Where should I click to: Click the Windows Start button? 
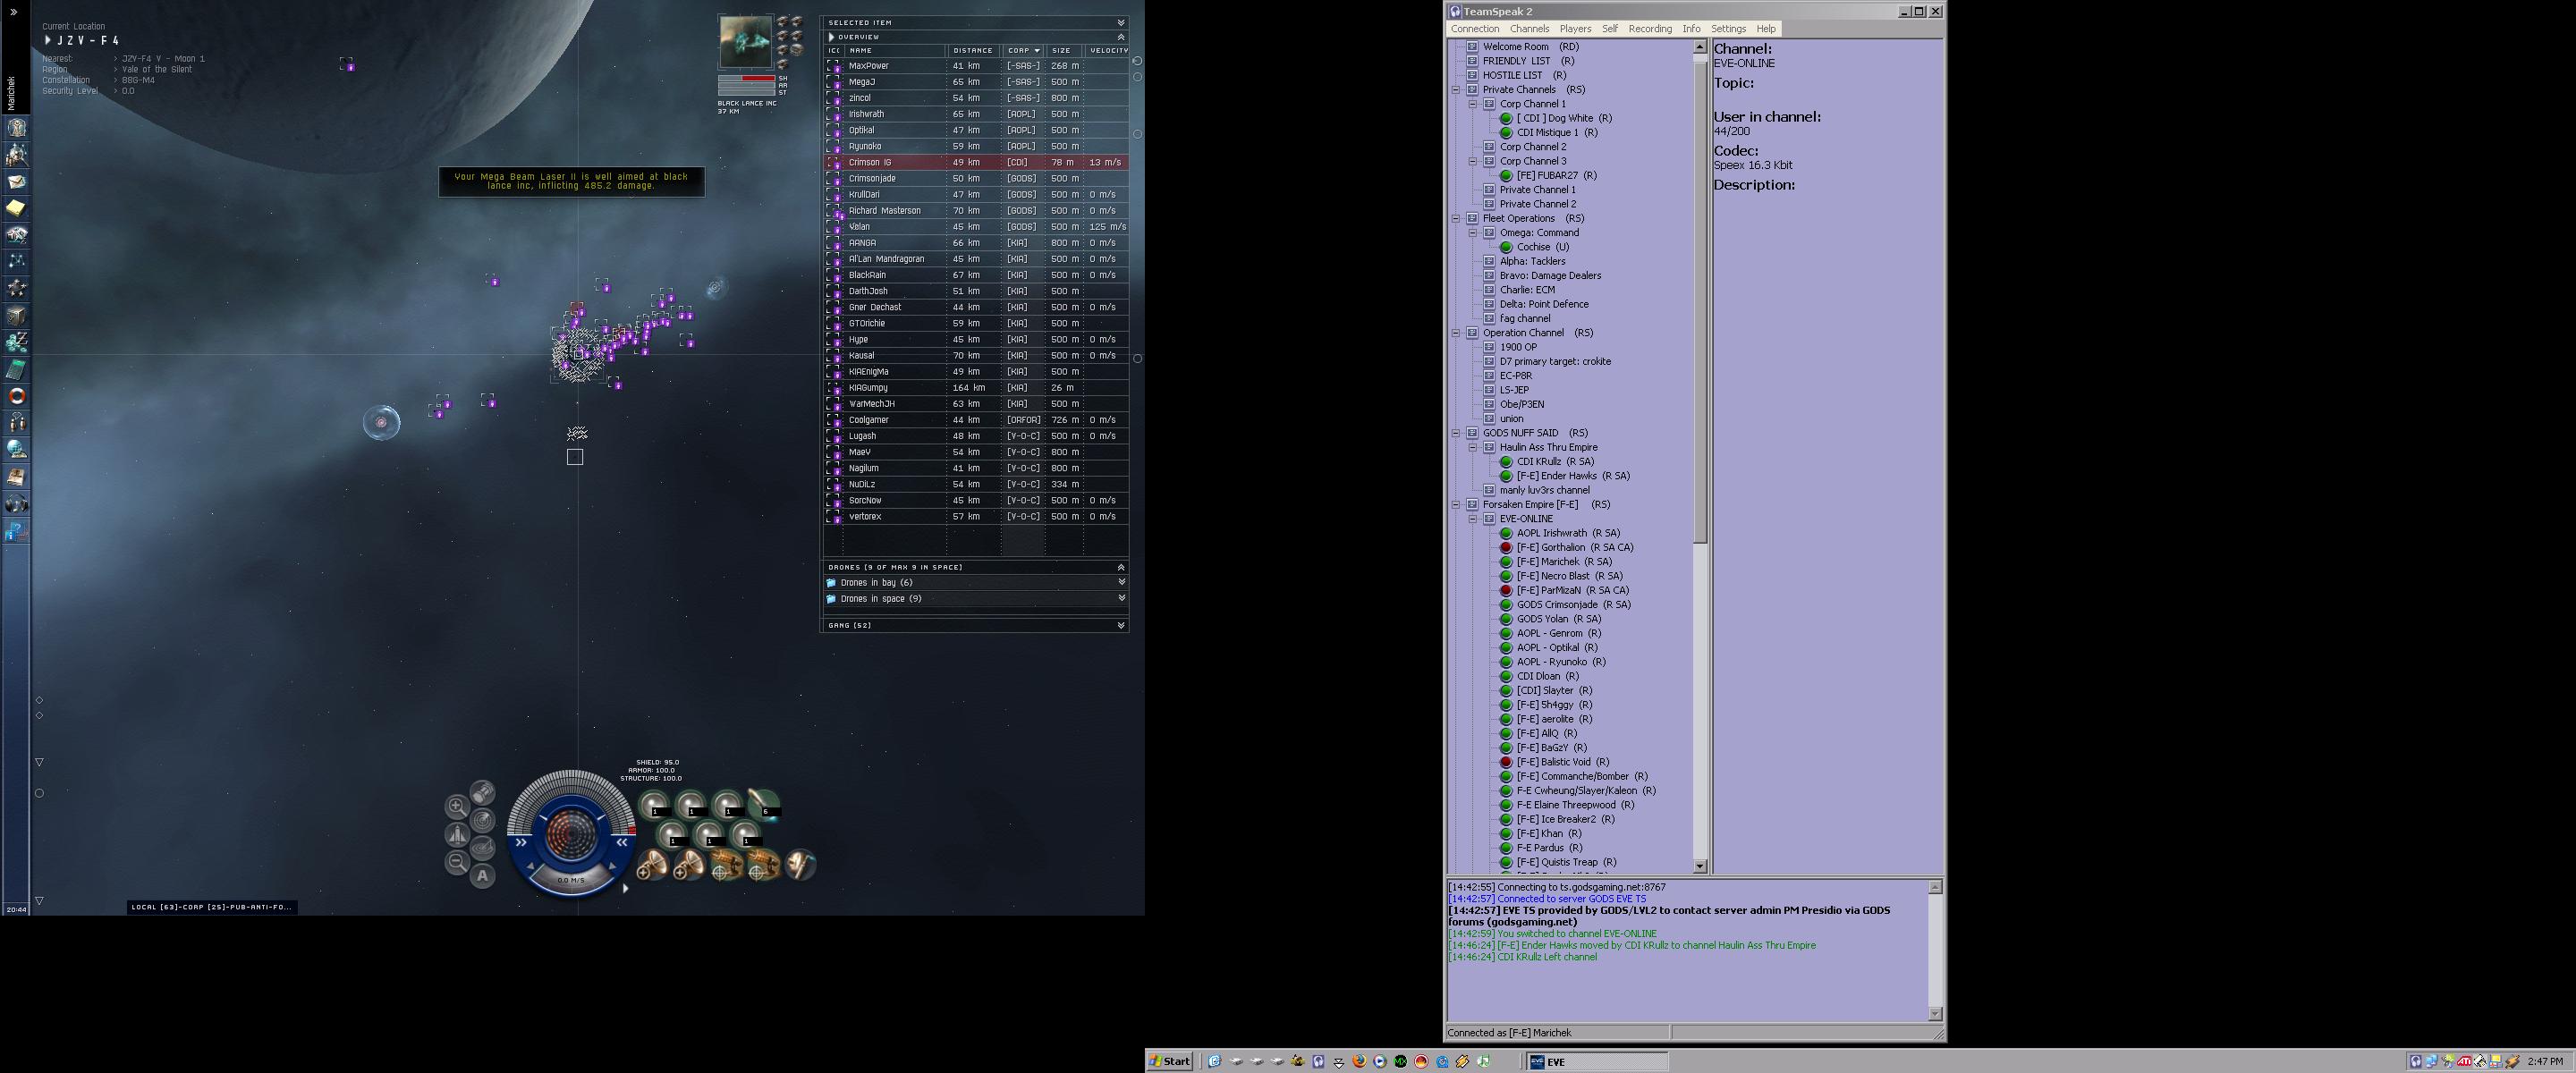coord(1169,1061)
